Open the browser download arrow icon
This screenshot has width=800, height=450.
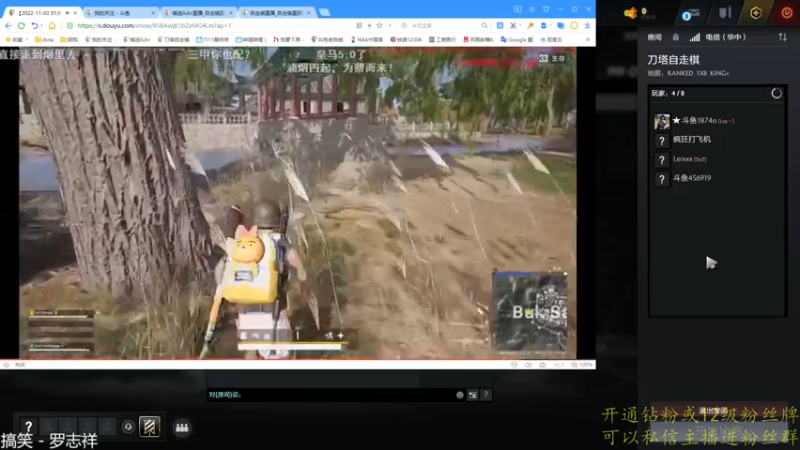pyautogui.click(x=587, y=26)
